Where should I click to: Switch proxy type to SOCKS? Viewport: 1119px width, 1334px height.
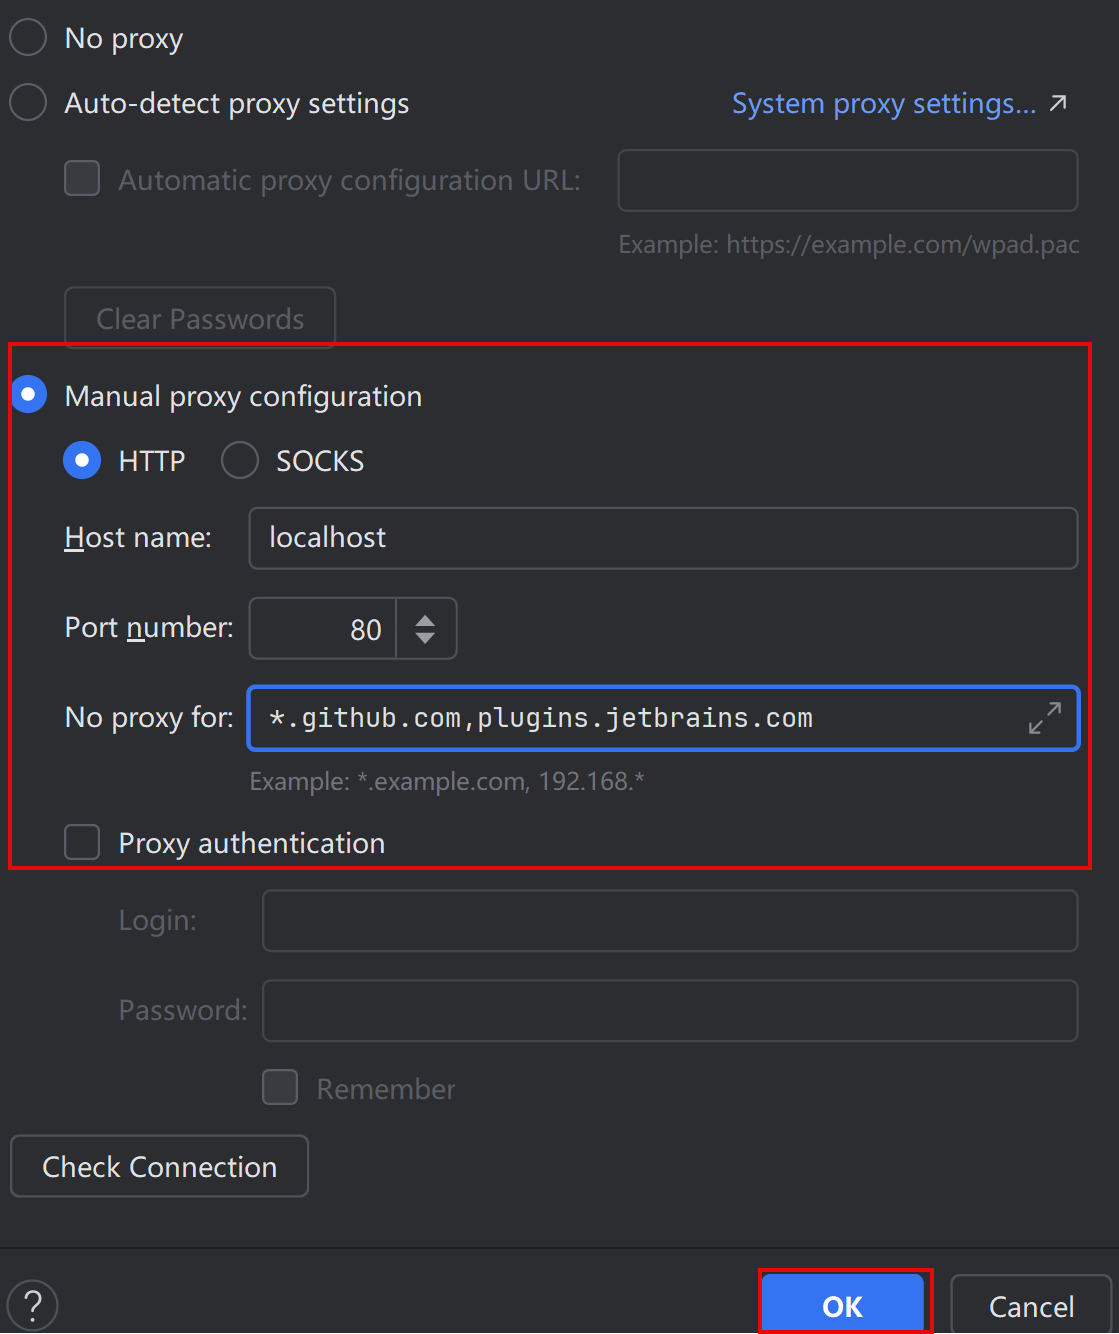coord(240,460)
